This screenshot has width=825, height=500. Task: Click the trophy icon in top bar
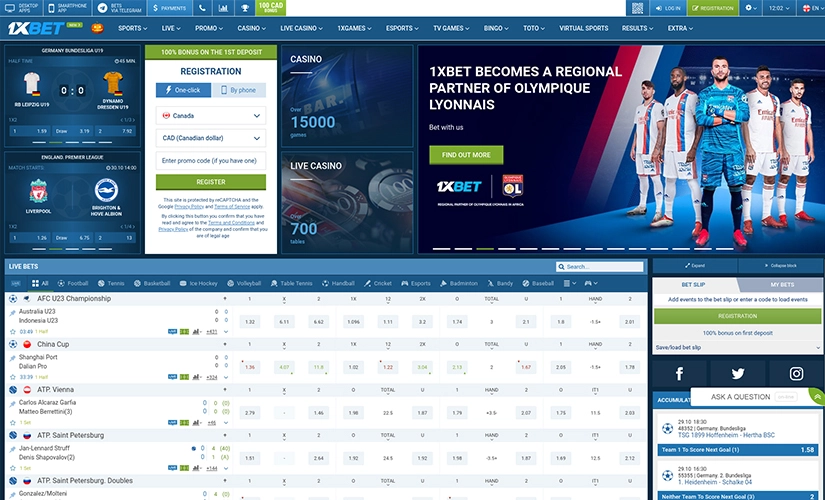245,8
